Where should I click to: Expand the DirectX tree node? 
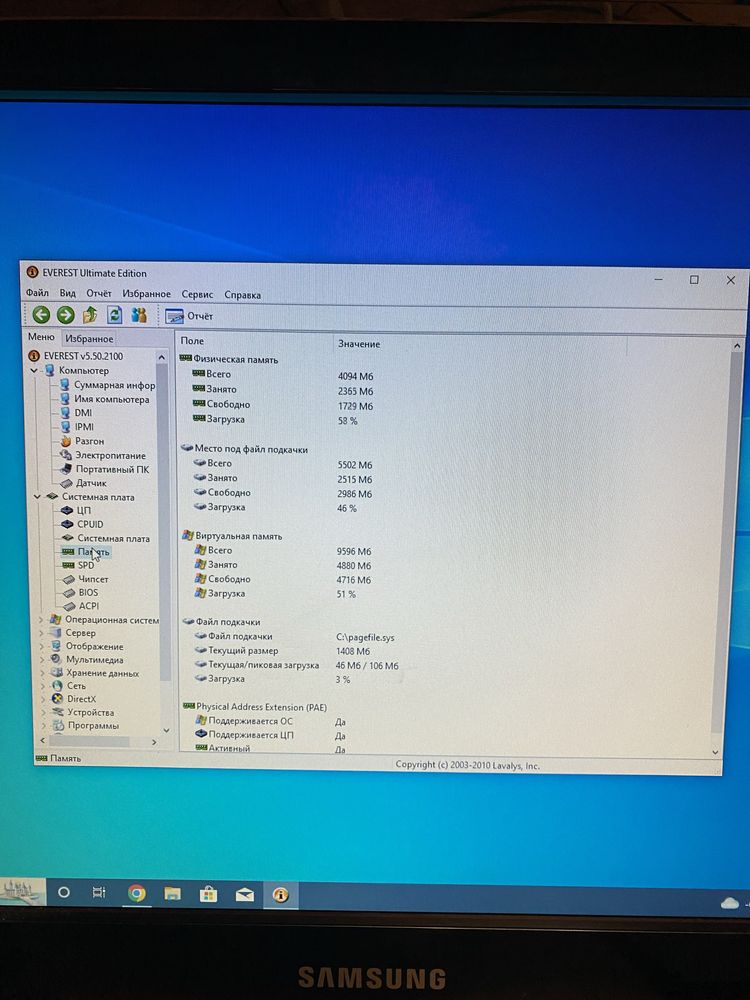(x=41, y=699)
